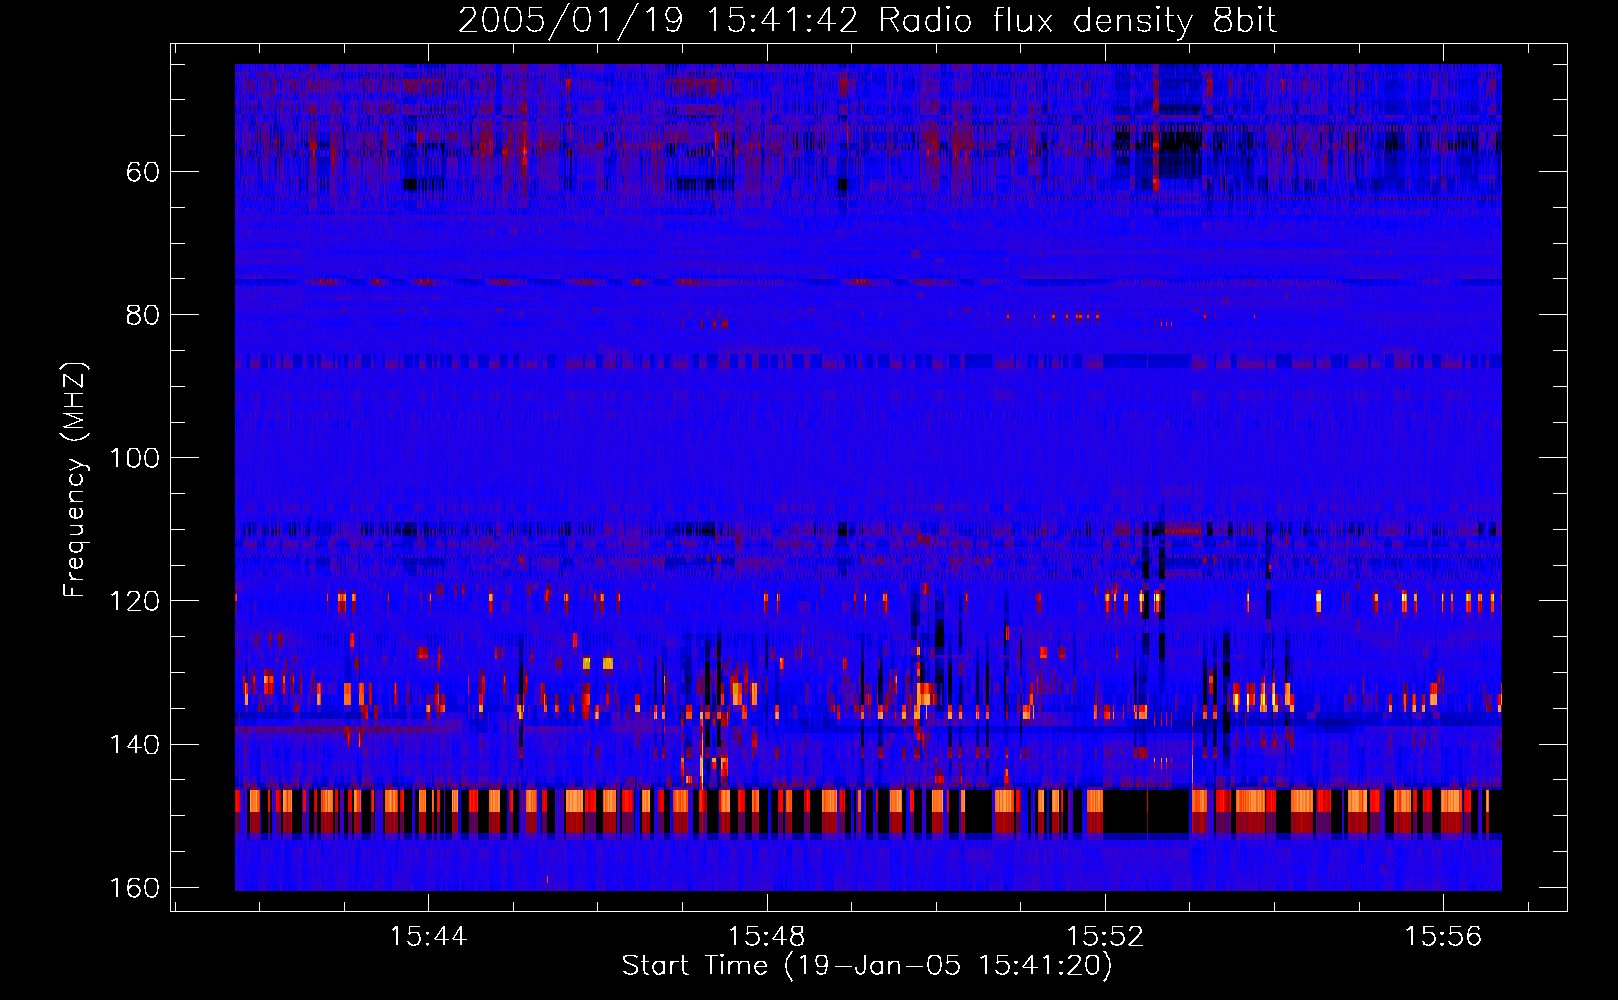Screen dimensions: 1618x1000
Task: Click the Start Time axis label
Action: pyautogui.click(x=867, y=966)
